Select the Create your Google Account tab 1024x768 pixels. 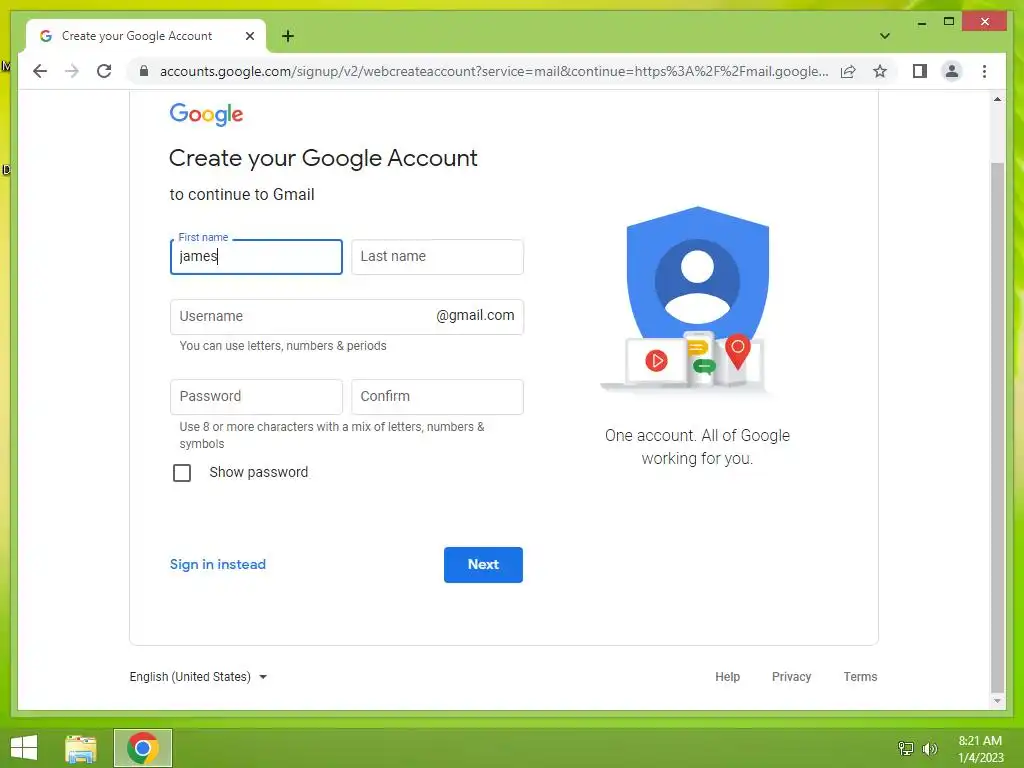[146, 36]
